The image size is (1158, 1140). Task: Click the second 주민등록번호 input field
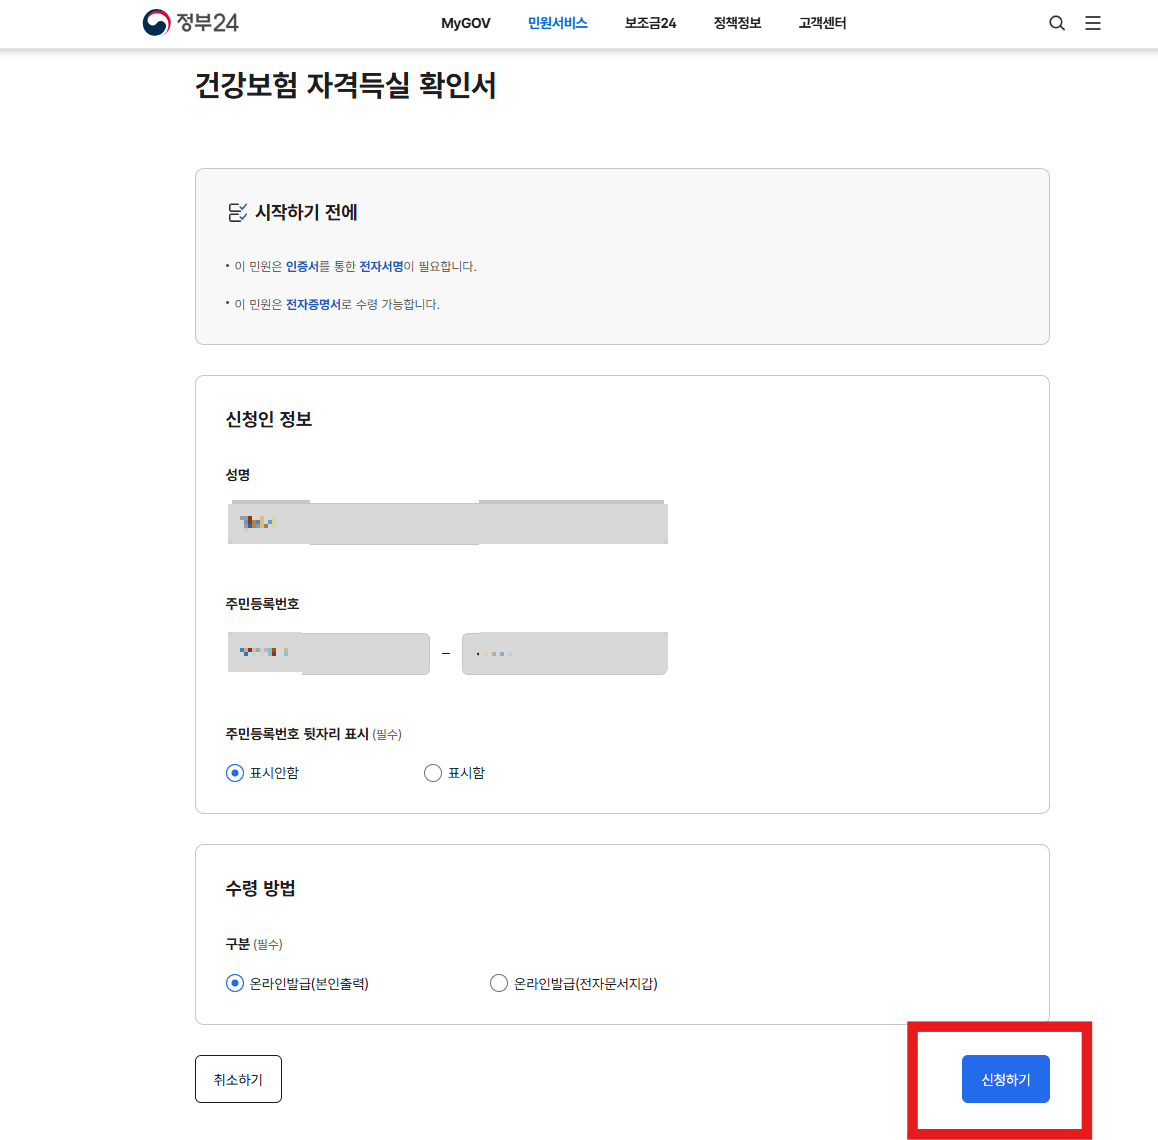click(564, 653)
